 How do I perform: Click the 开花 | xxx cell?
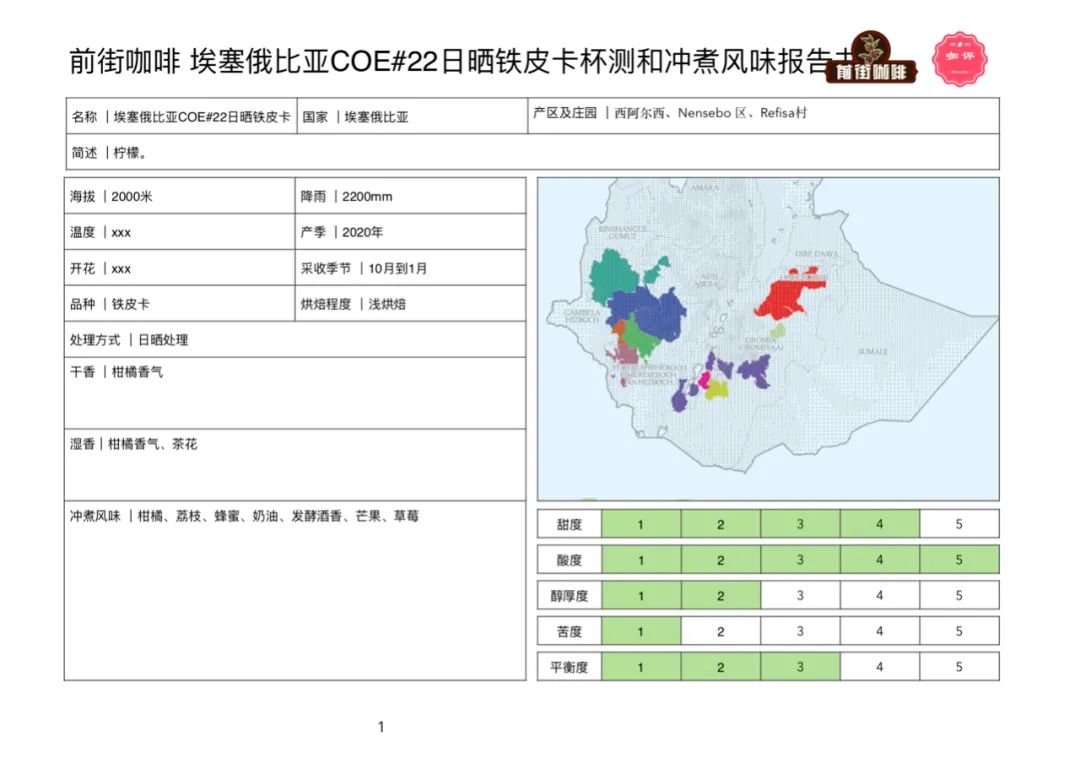(x=180, y=268)
